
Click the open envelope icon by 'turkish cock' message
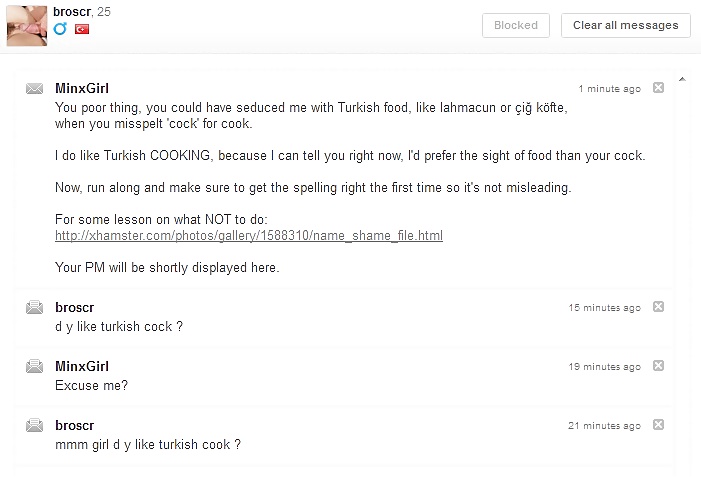pyautogui.click(x=34, y=307)
